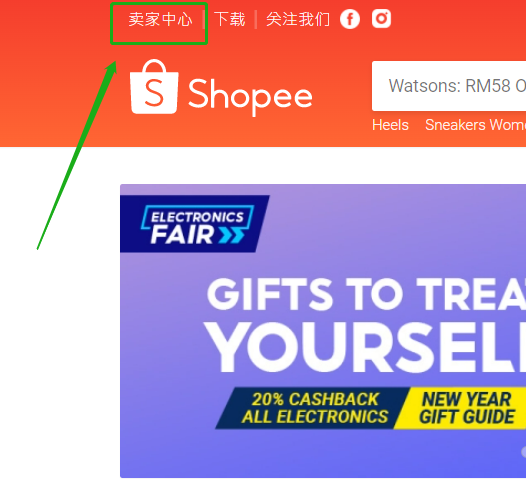Click the GIFTS TO TREAT headline
Image resolution: width=526 pixels, height=479 pixels.
coord(366,294)
